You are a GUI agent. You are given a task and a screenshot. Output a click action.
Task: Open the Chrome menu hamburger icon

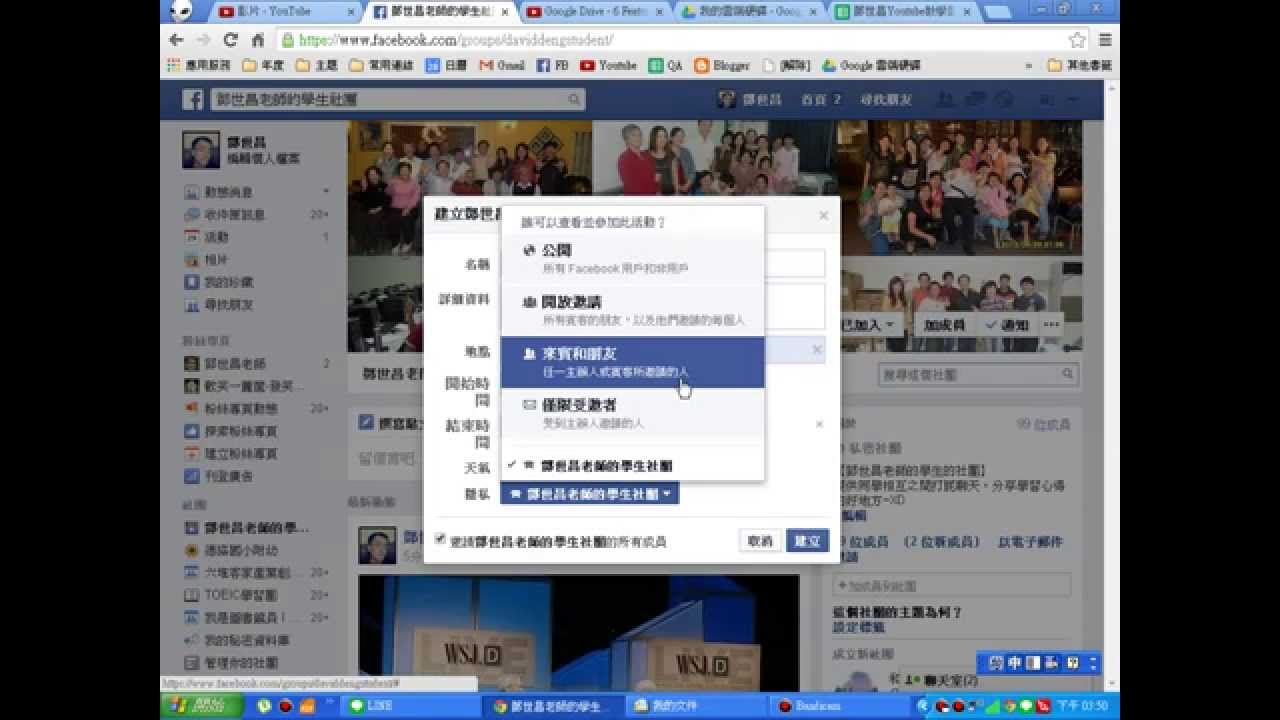[1105, 40]
